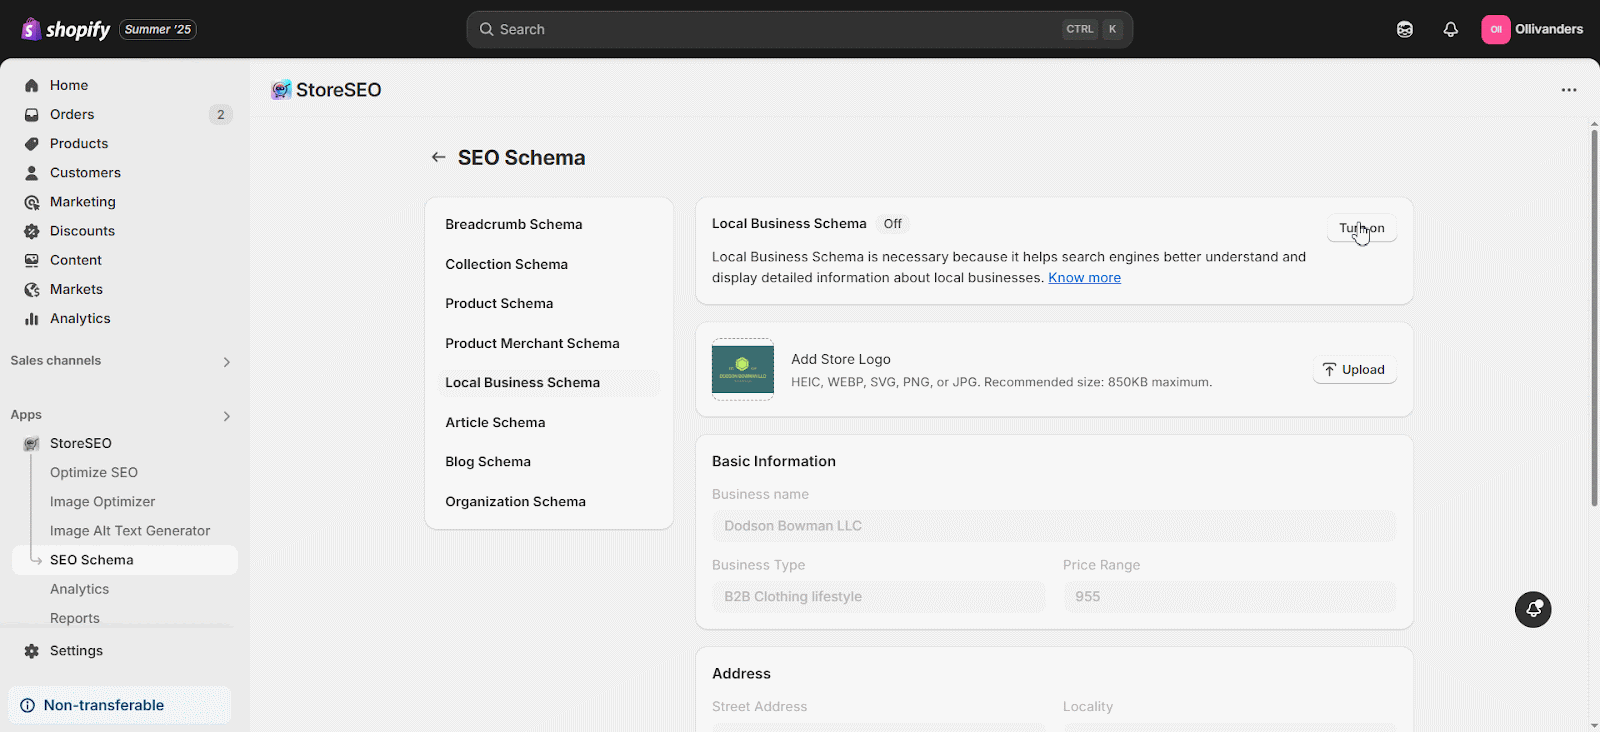Click the Markets globe icon
Image resolution: width=1600 pixels, height=732 pixels.
click(32, 289)
